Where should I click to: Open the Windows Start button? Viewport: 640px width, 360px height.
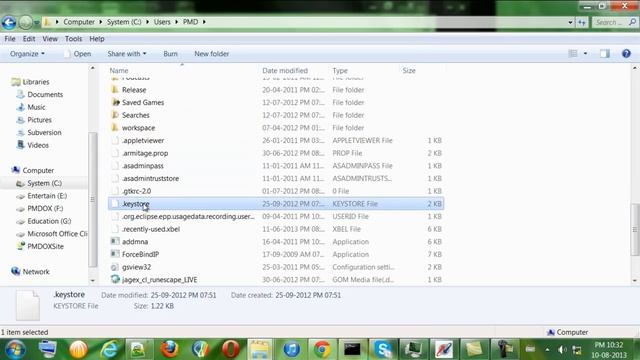[x=15, y=349]
